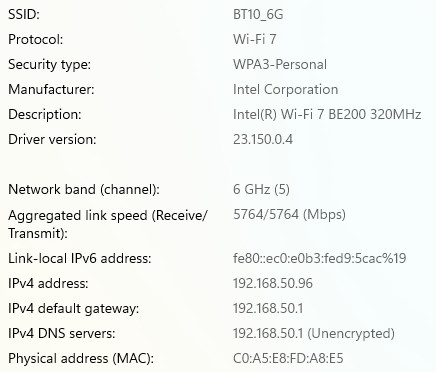The image size is (436, 372).
Task: Click the IPv4 default gateway value
Action: pyautogui.click(x=268, y=308)
